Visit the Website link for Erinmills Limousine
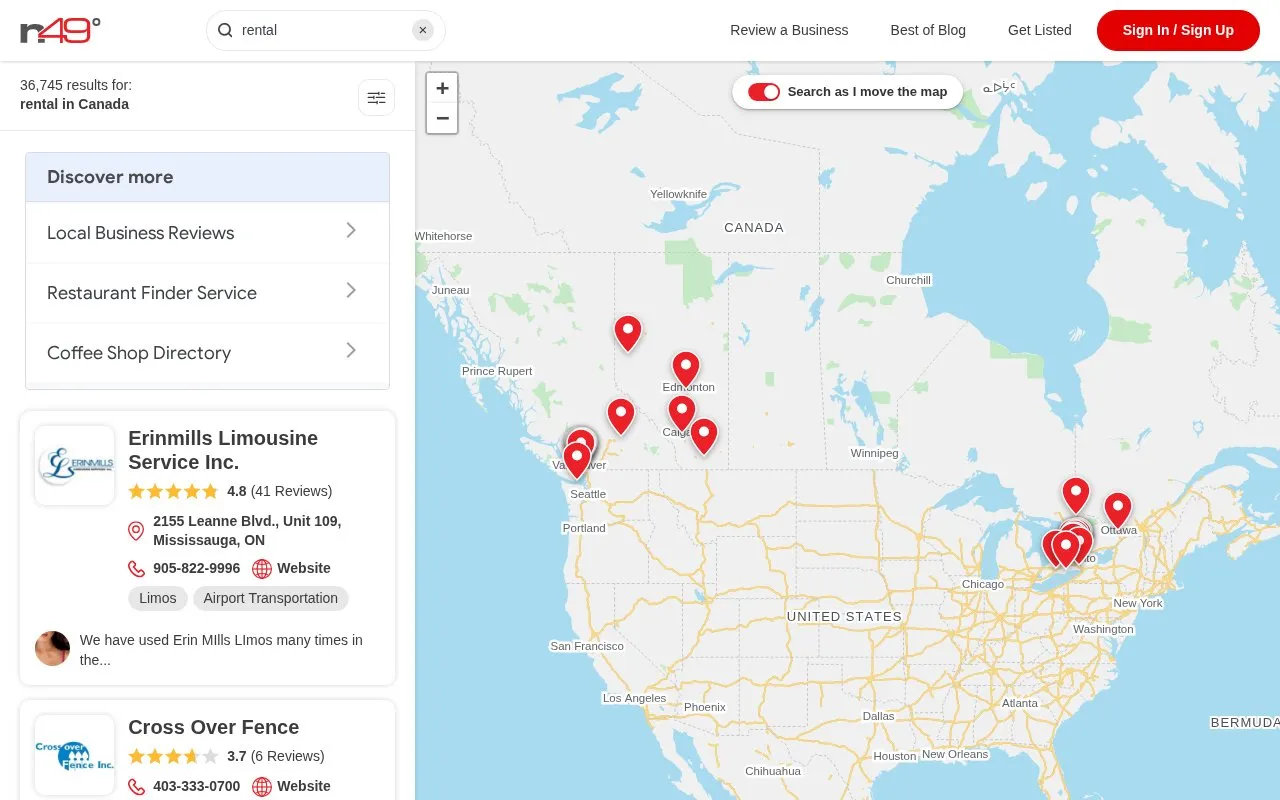 [x=304, y=568]
